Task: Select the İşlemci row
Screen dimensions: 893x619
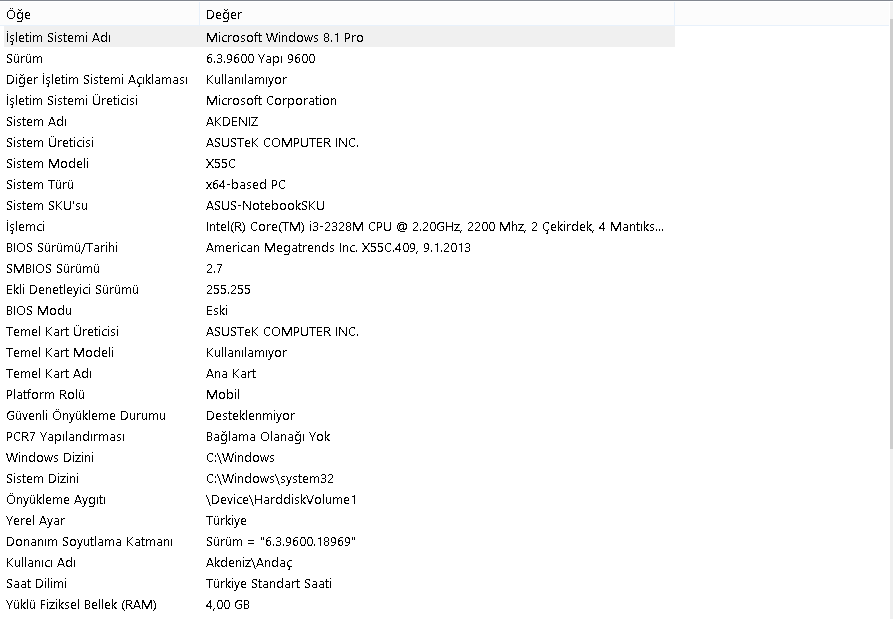Action: click(x=26, y=226)
